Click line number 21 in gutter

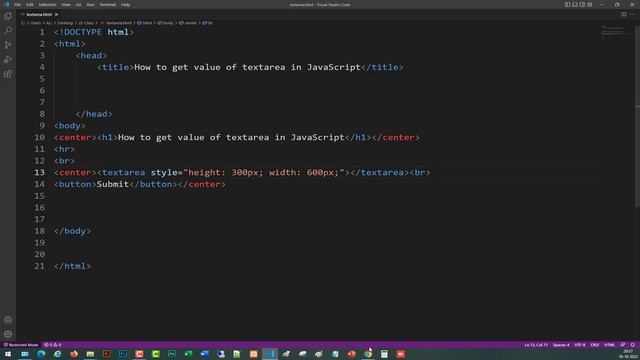[x=39, y=266]
